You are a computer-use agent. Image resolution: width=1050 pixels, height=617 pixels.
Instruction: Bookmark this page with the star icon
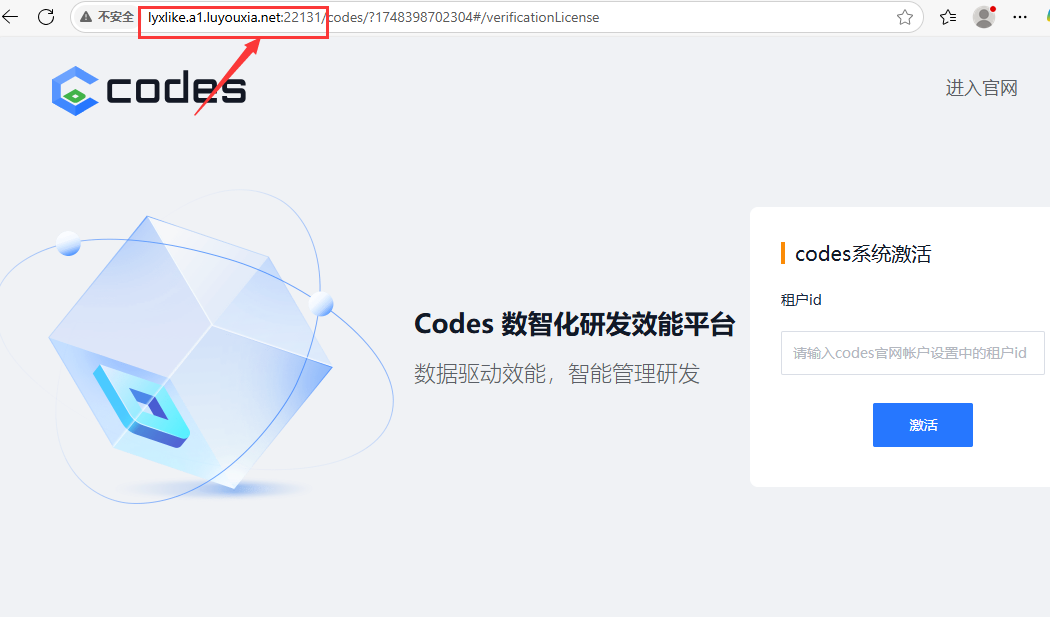pos(905,17)
